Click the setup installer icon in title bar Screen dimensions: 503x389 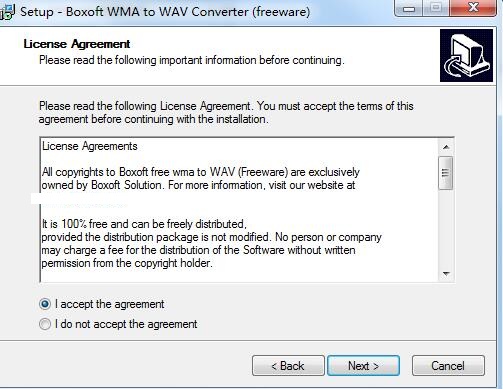point(7,12)
